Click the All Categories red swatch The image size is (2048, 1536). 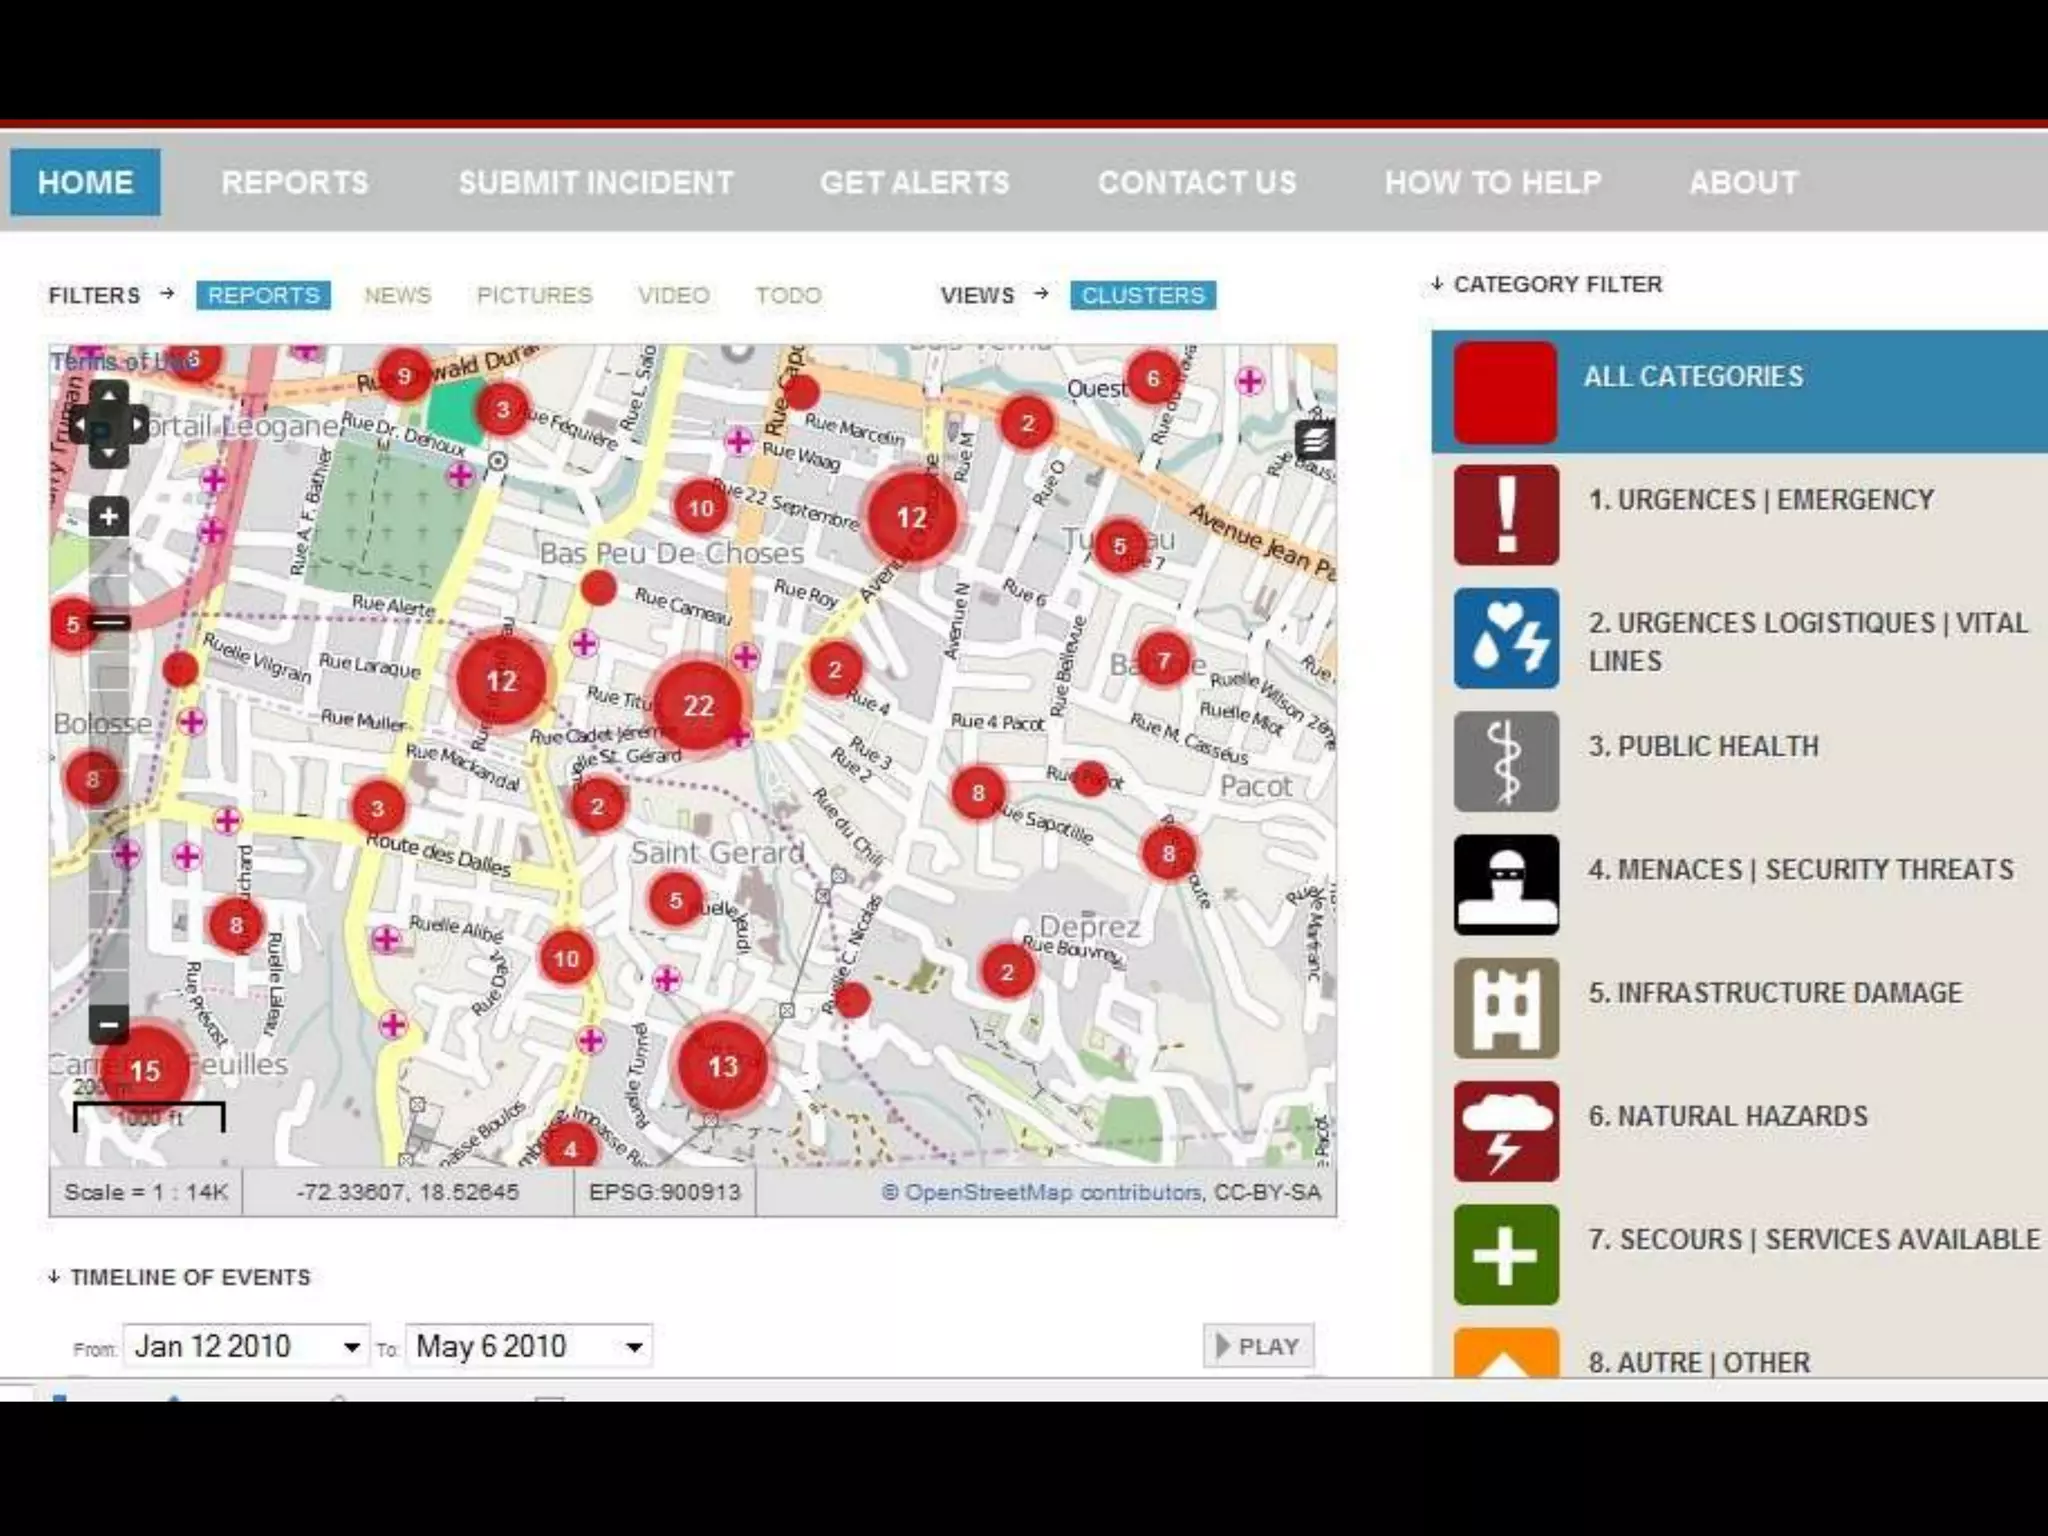[x=1506, y=392]
